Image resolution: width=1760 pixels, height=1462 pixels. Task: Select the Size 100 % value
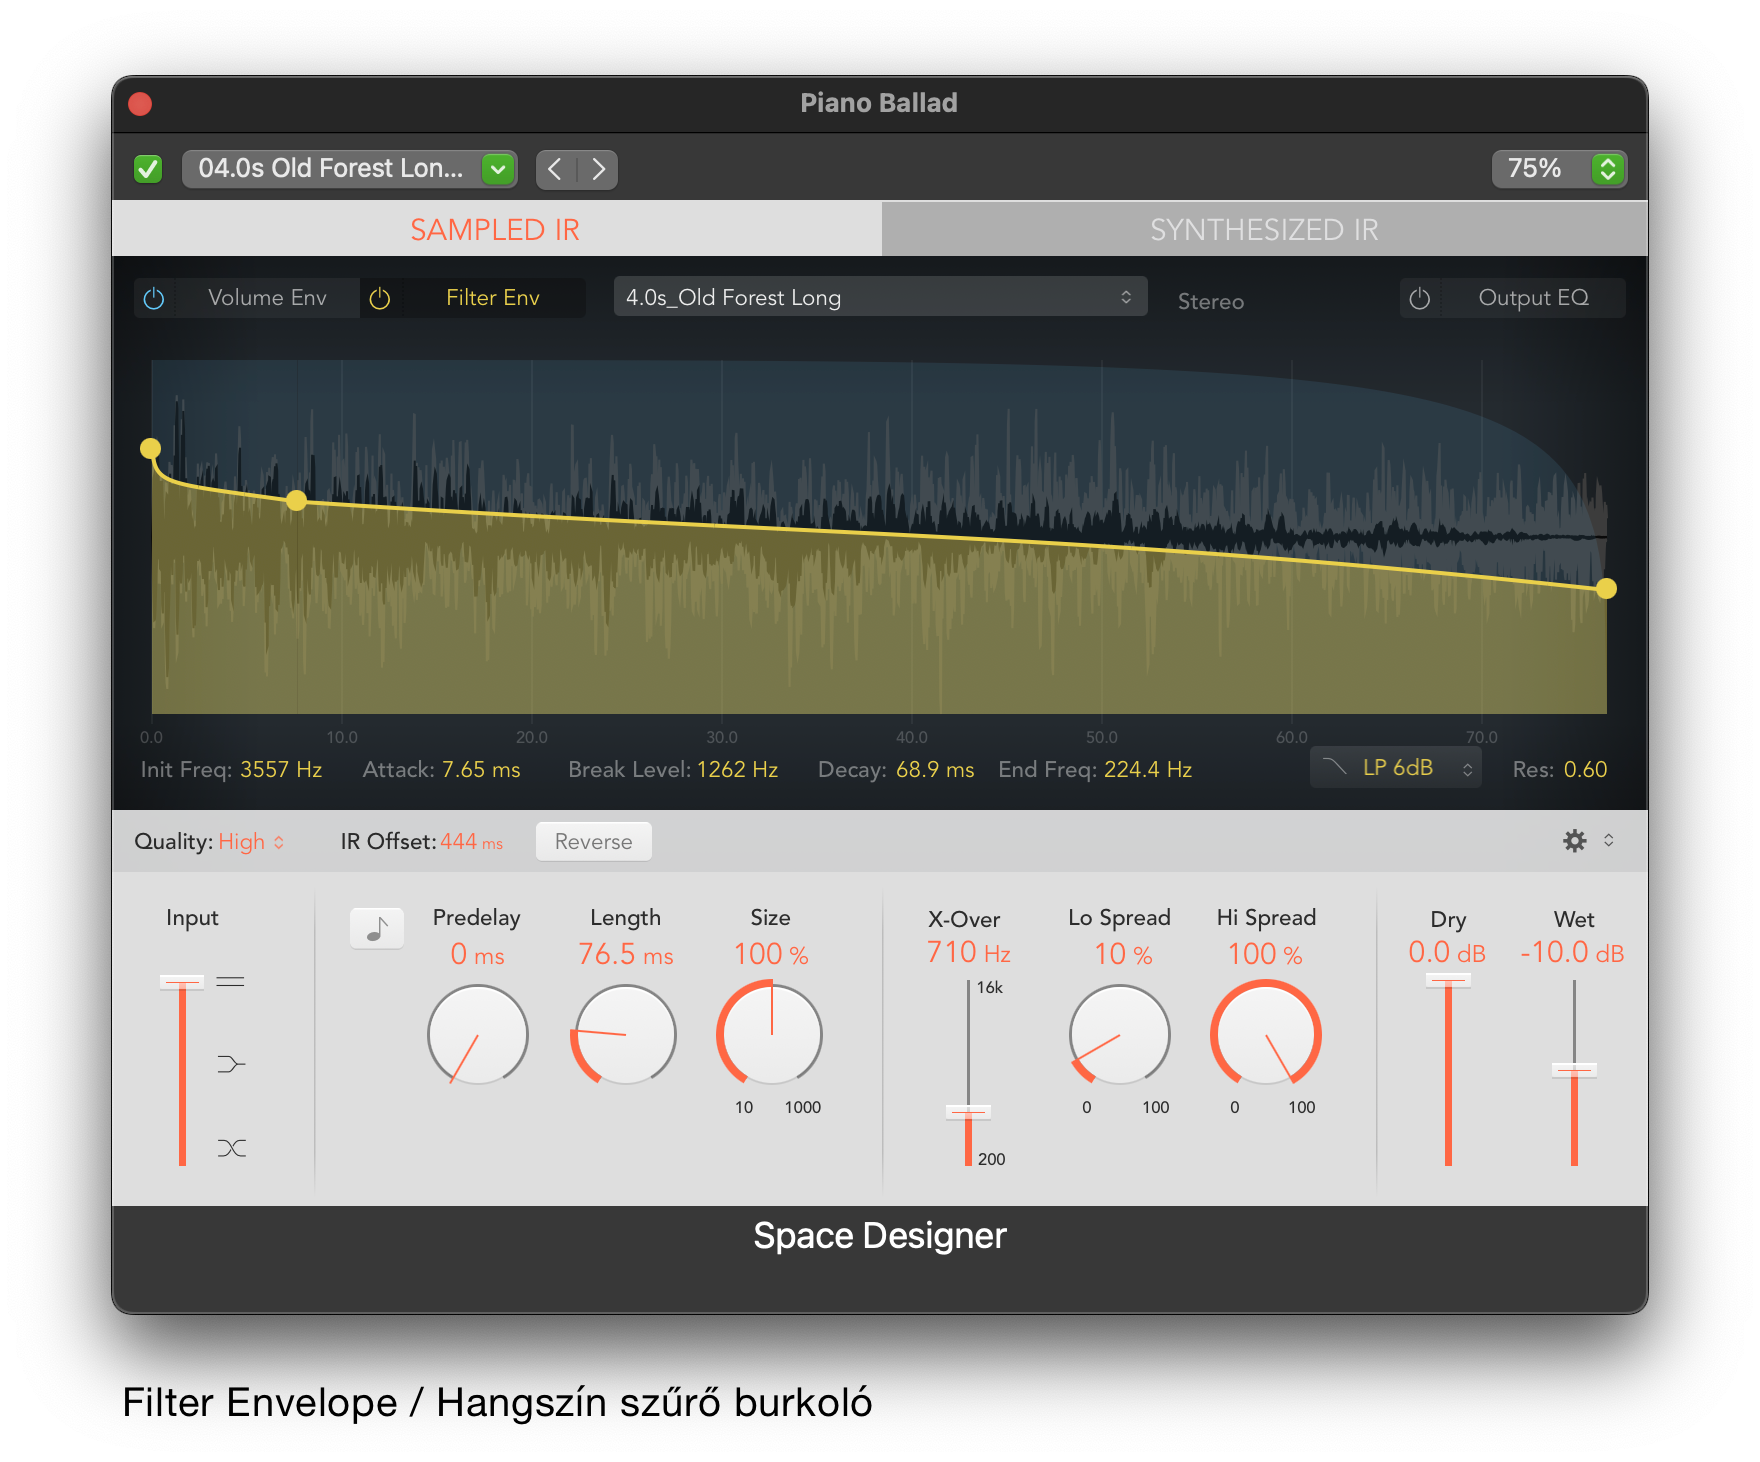(x=771, y=954)
